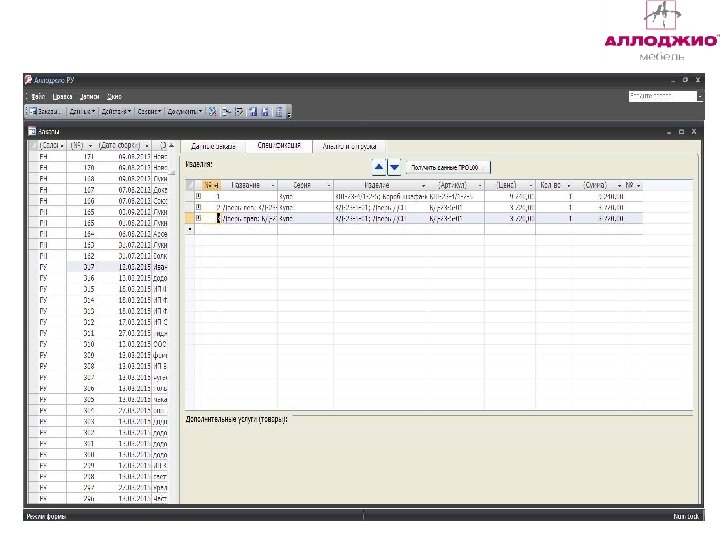
Task: Click the orders list scroll-up arrow
Action: click(x=172, y=146)
